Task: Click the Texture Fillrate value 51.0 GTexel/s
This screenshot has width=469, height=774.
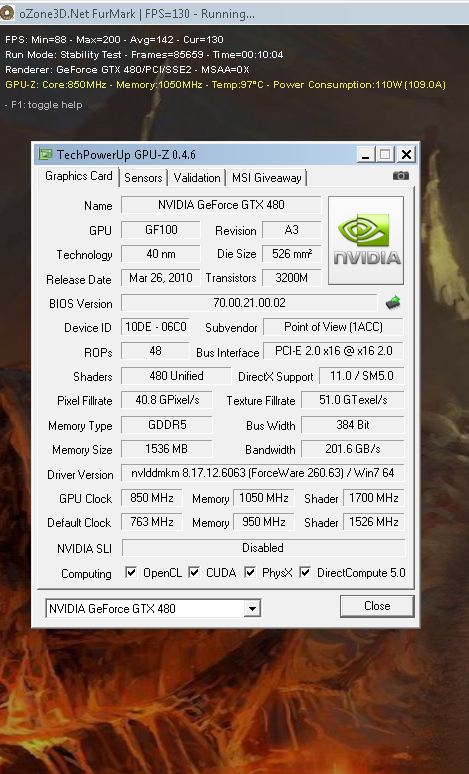Action: coord(352,400)
